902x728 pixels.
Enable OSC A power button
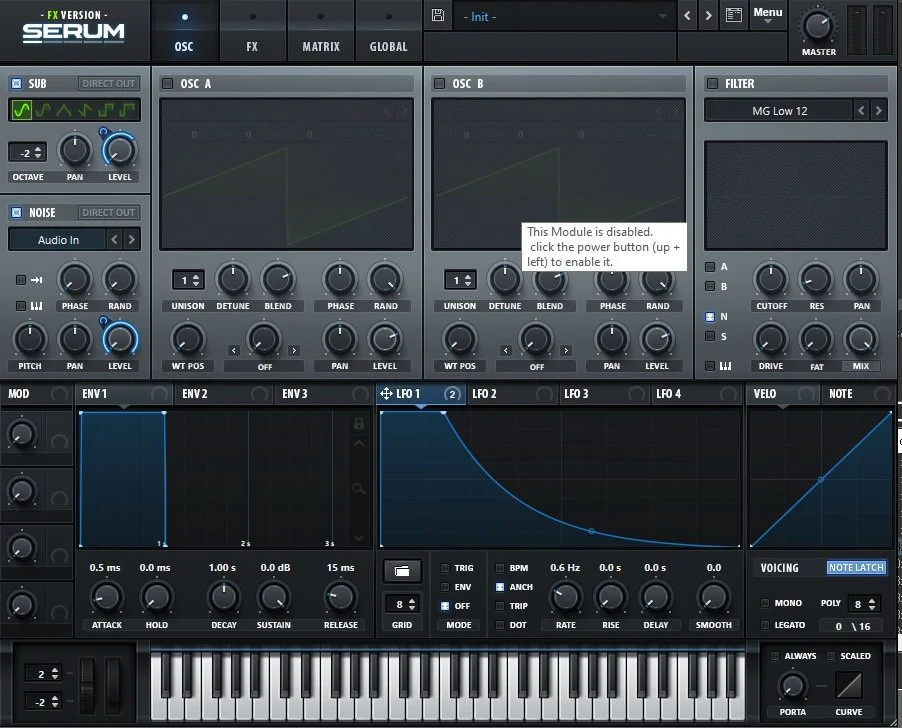pyautogui.click(x=167, y=83)
